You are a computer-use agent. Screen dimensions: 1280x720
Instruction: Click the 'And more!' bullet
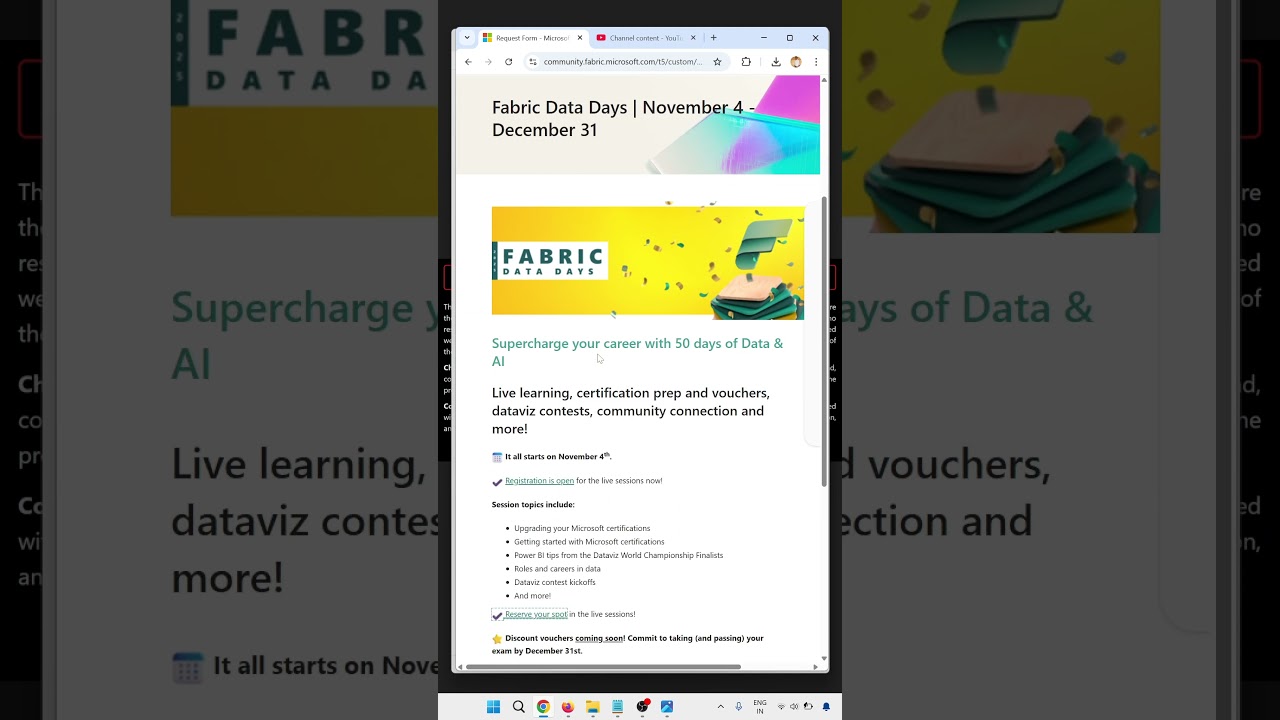pyautogui.click(x=532, y=596)
